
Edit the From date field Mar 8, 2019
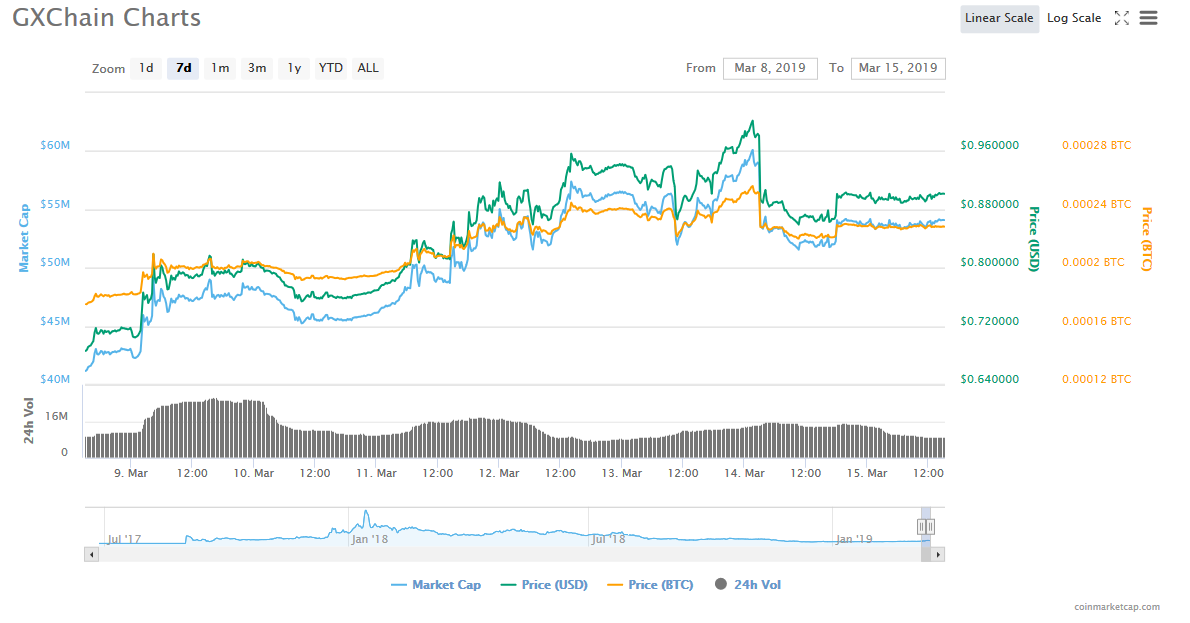tap(770, 68)
